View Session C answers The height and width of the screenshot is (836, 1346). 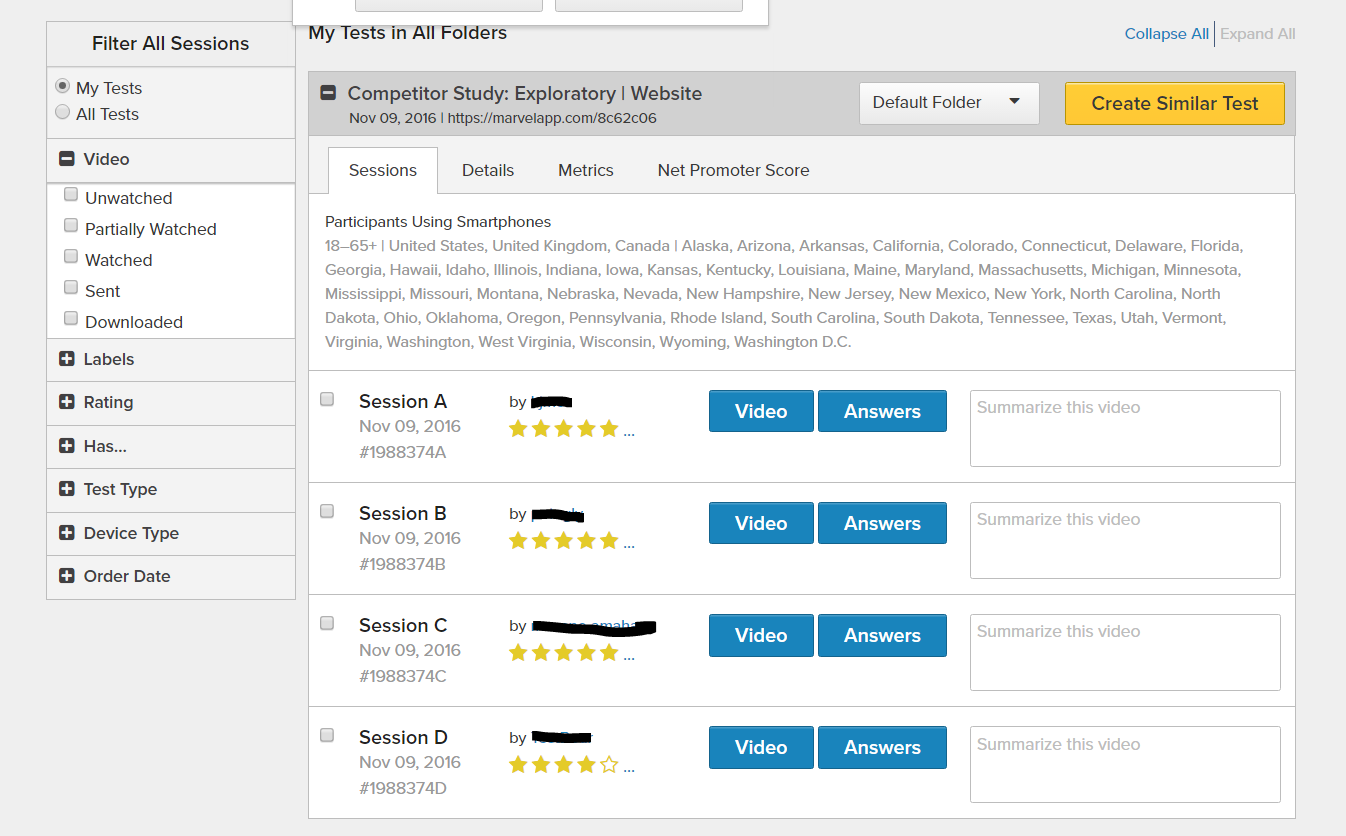click(882, 635)
